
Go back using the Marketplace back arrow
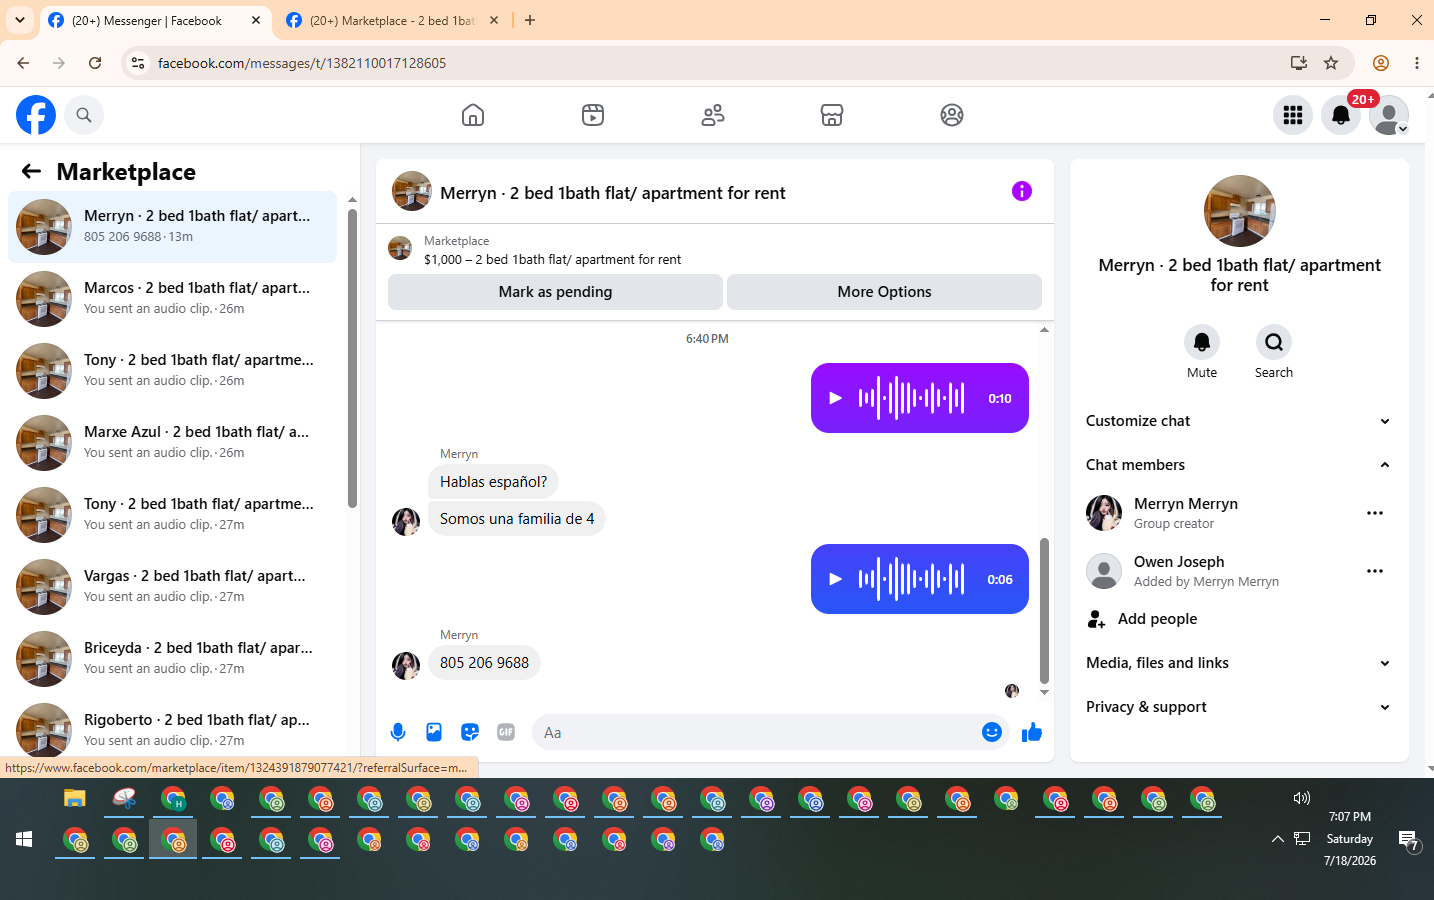31,171
